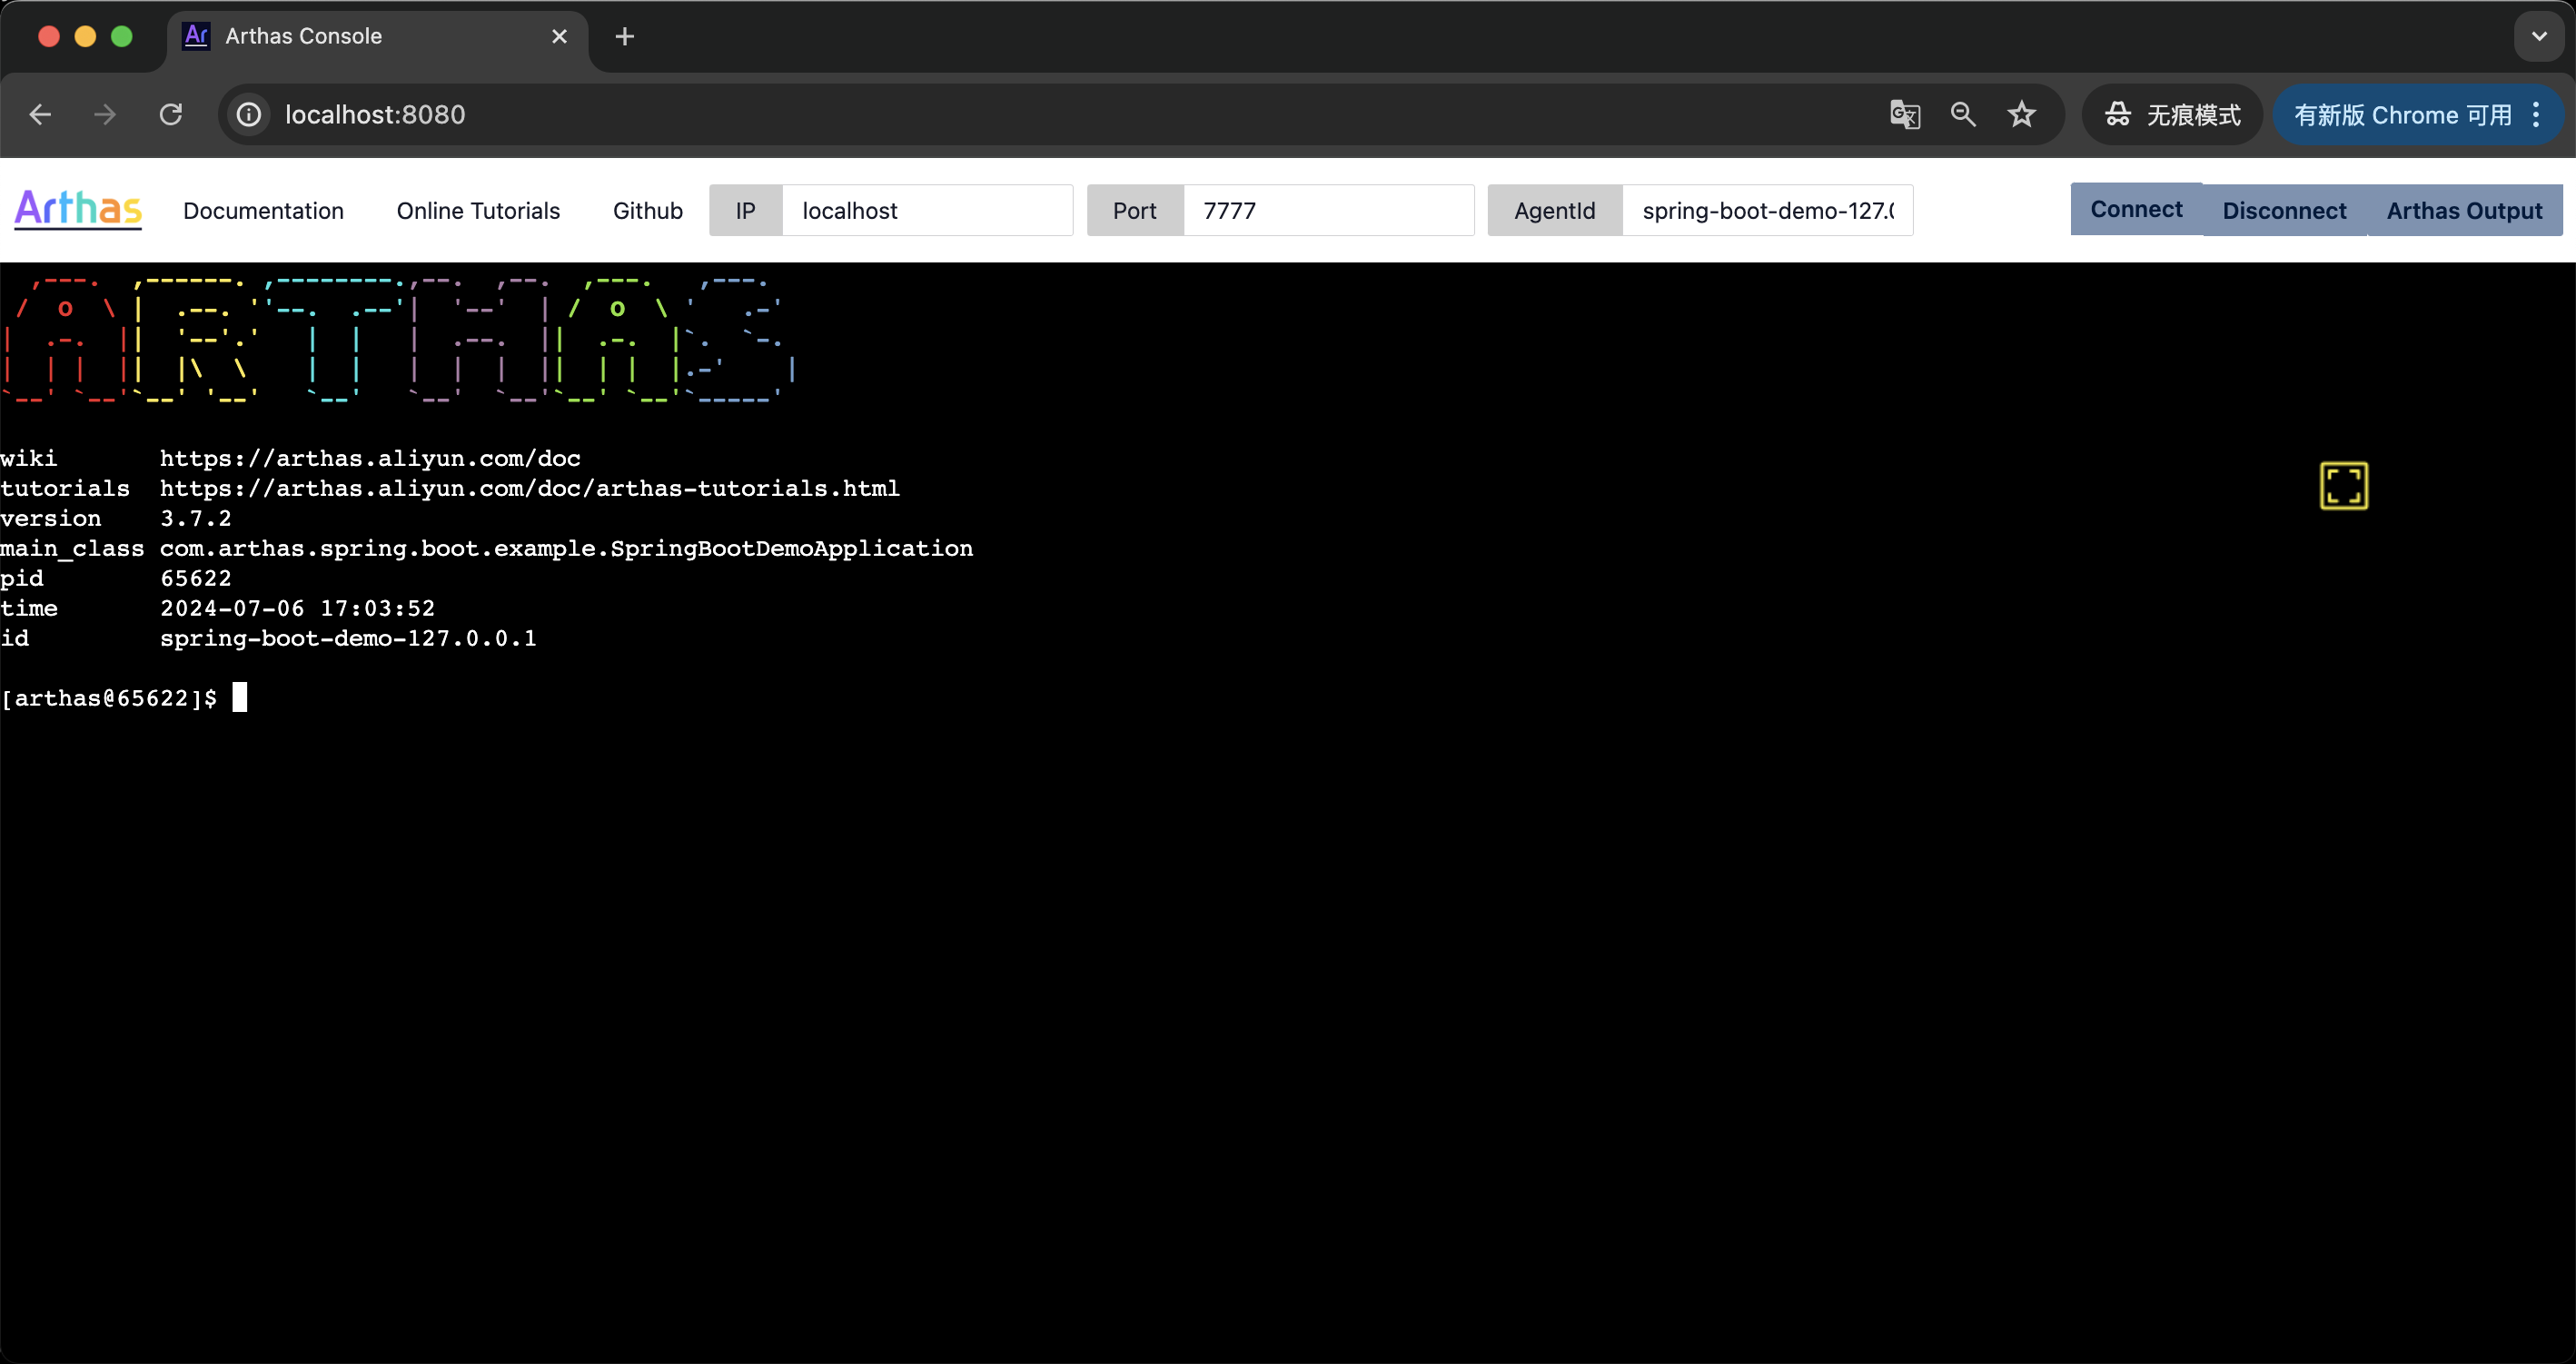This screenshot has width=2576, height=1364.
Task: Click the macOS green zoom button
Action: 122,37
